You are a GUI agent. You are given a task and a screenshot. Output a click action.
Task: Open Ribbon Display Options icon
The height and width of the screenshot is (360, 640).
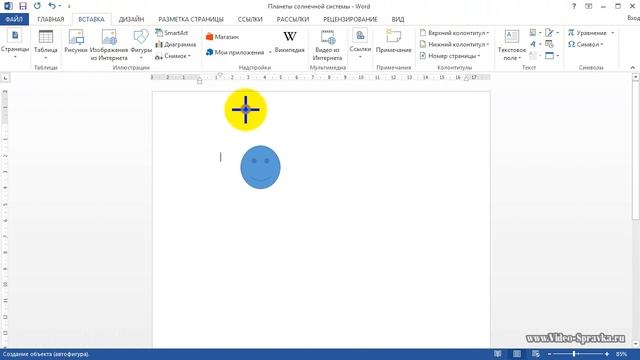(x=589, y=6)
